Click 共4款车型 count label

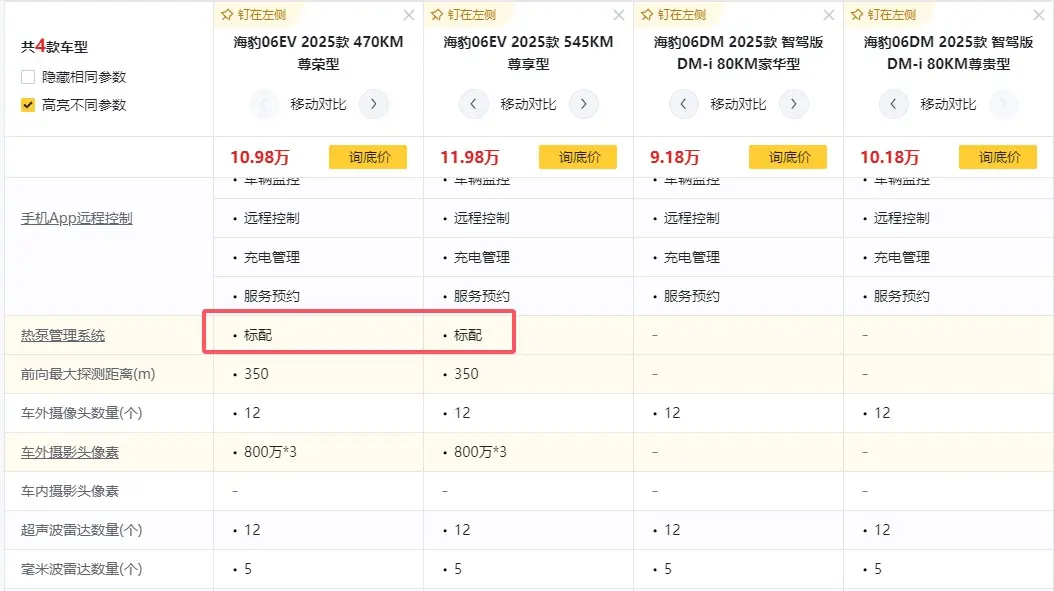[x=54, y=46]
